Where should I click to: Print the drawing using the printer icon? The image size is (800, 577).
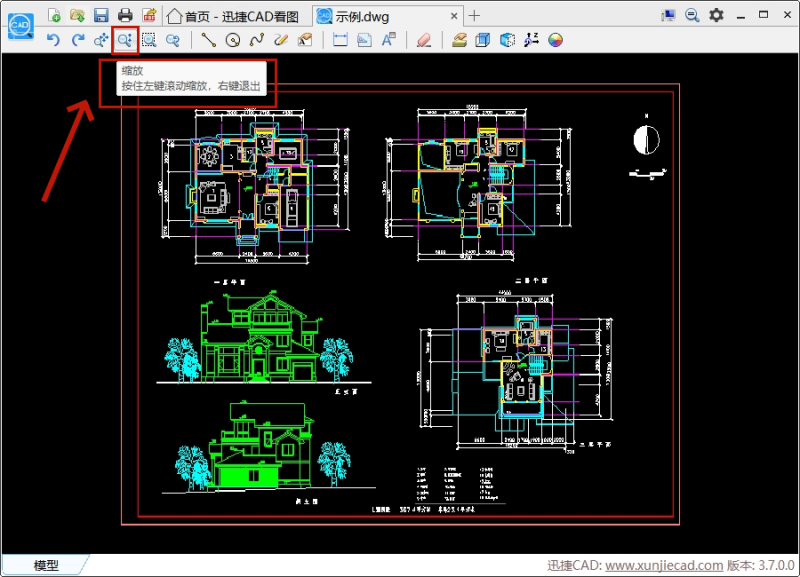(x=125, y=15)
